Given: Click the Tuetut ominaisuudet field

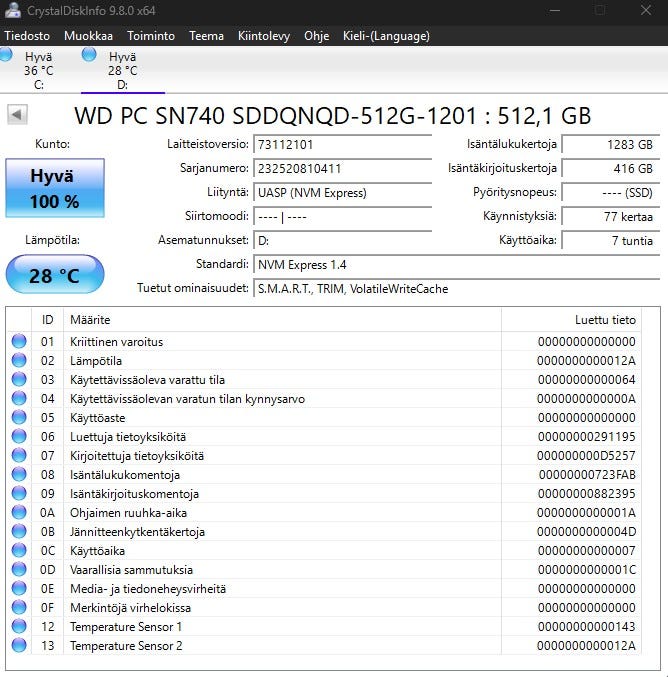Looking at the screenshot, I should click(457, 289).
